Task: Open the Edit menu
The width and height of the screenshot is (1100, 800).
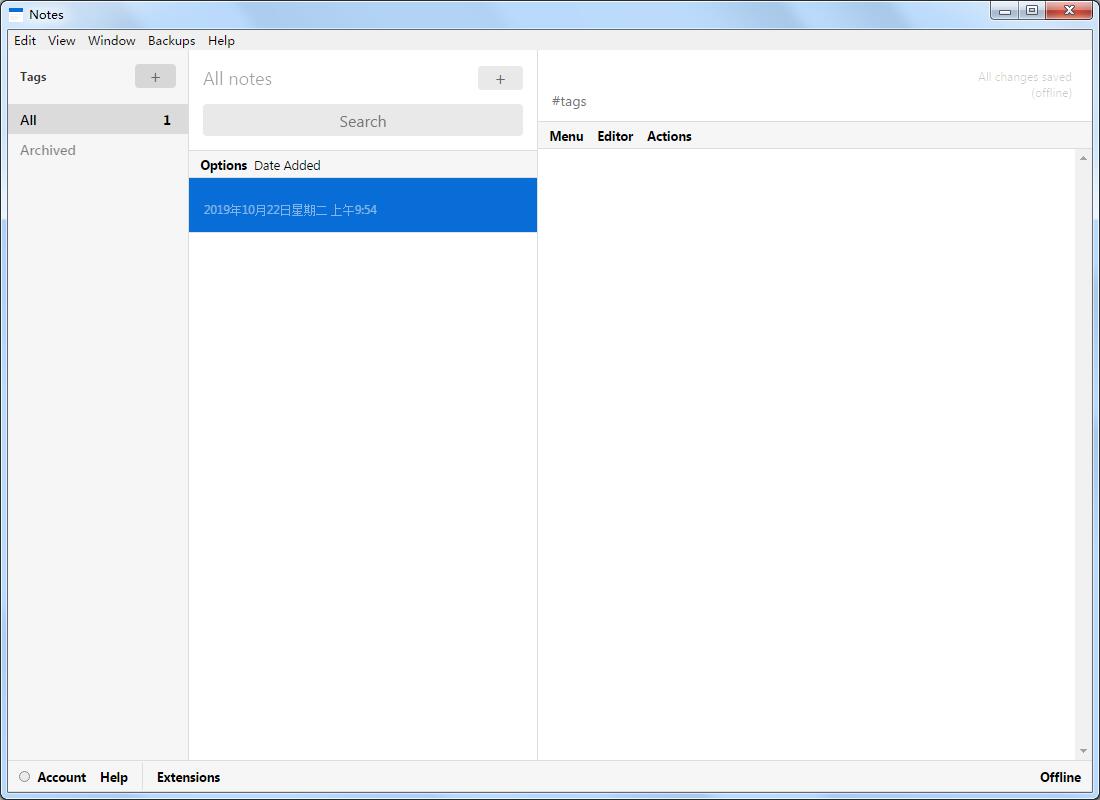Action: tap(25, 41)
